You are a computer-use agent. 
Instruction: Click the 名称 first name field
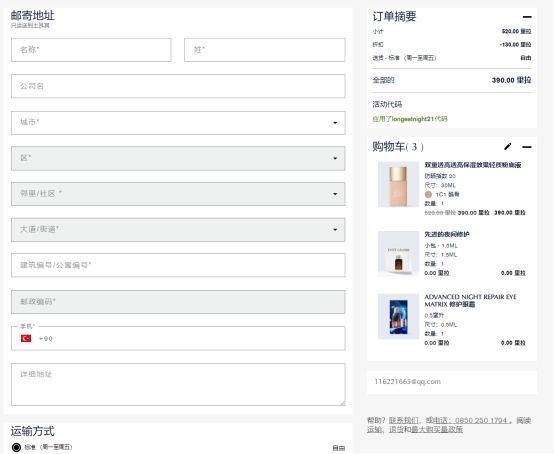91,50
